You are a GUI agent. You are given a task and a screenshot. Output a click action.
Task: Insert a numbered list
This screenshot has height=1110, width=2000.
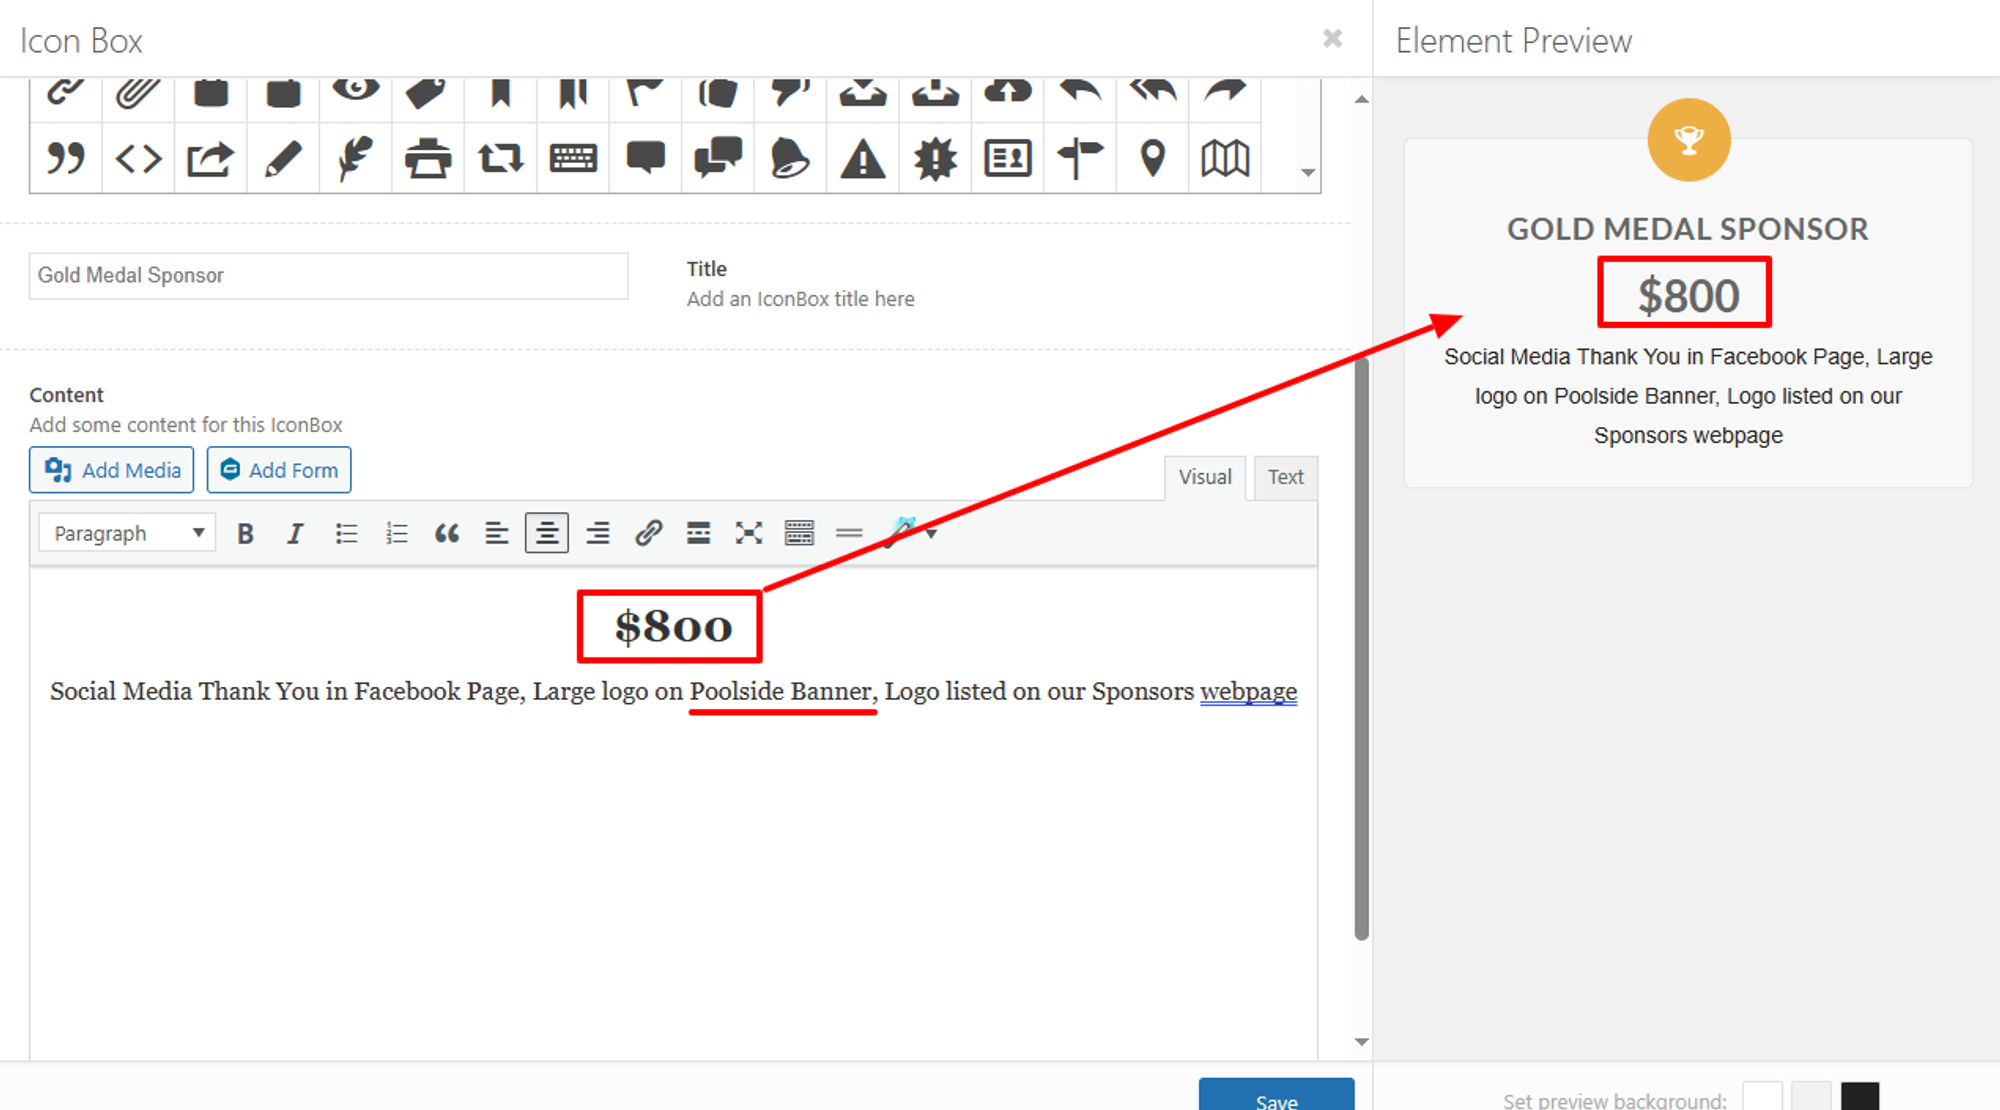(x=397, y=534)
